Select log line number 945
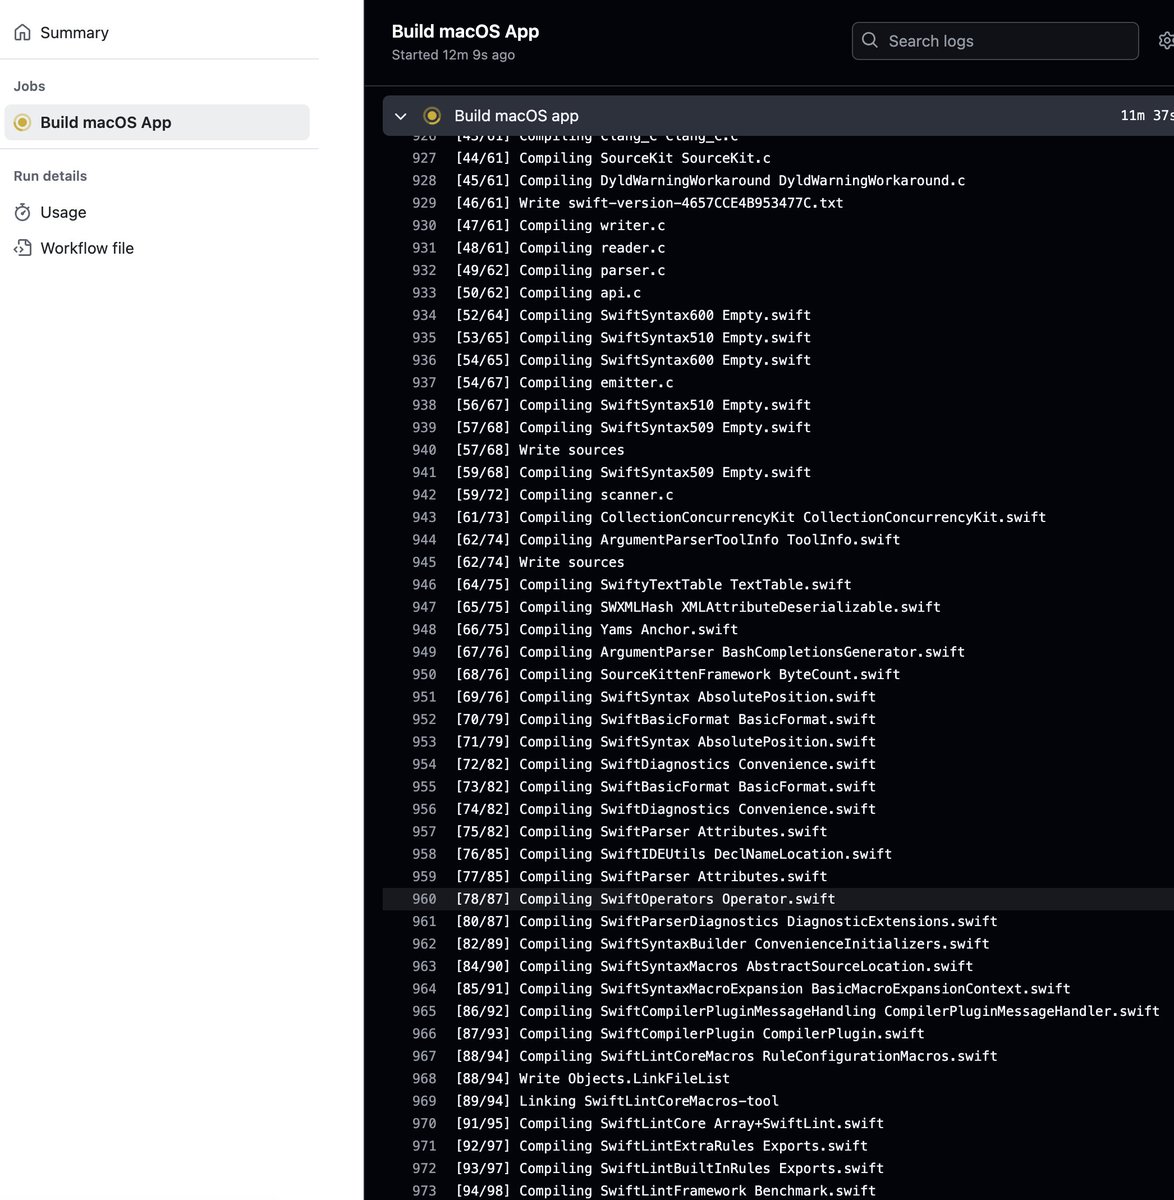Viewport: 1174px width, 1200px height. (x=424, y=562)
